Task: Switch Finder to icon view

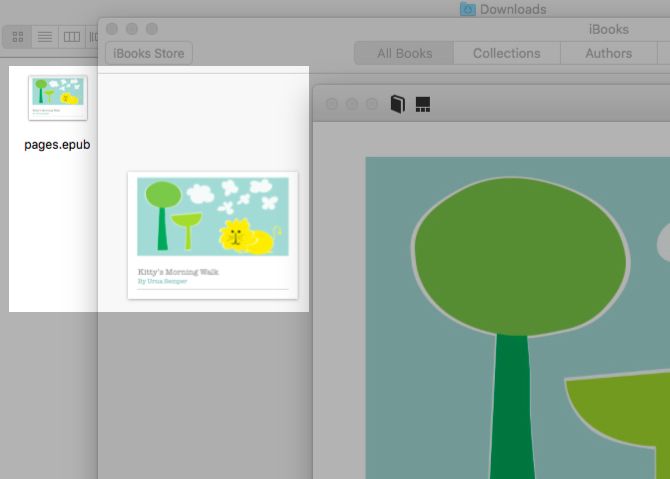Action: click(18, 37)
